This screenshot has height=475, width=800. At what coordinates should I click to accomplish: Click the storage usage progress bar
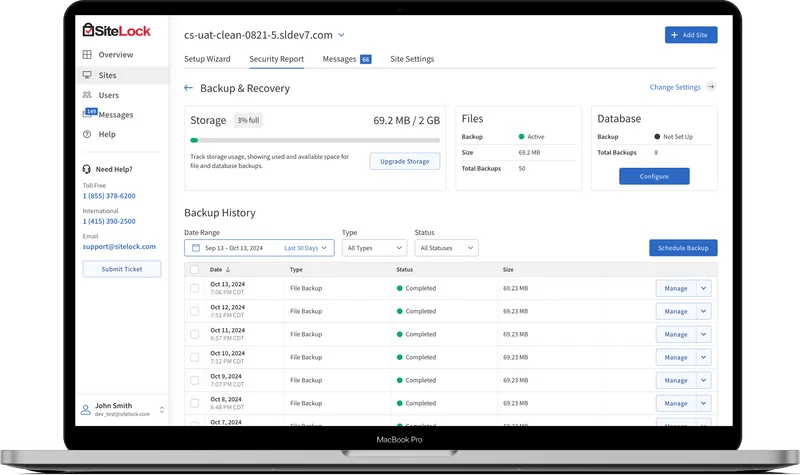pyautogui.click(x=315, y=140)
